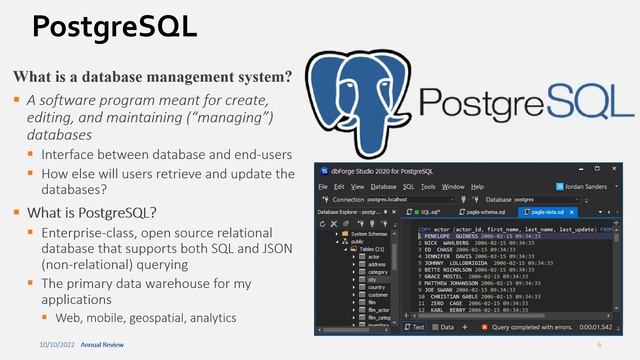This screenshot has width=640, height=360.
Task: Click the public schema icon
Action: click(345, 241)
